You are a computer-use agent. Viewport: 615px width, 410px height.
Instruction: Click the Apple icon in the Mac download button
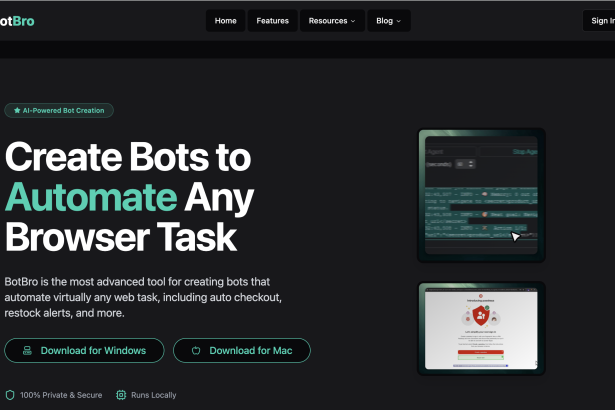click(x=196, y=350)
